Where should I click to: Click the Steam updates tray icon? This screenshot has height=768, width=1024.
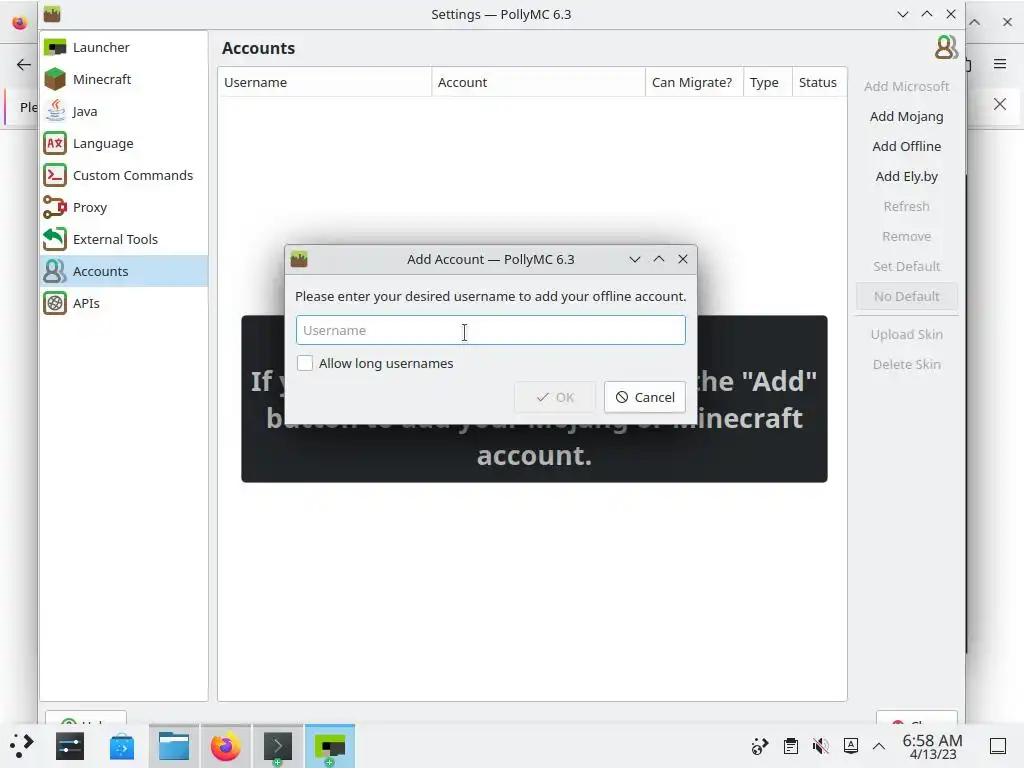coord(760,746)
